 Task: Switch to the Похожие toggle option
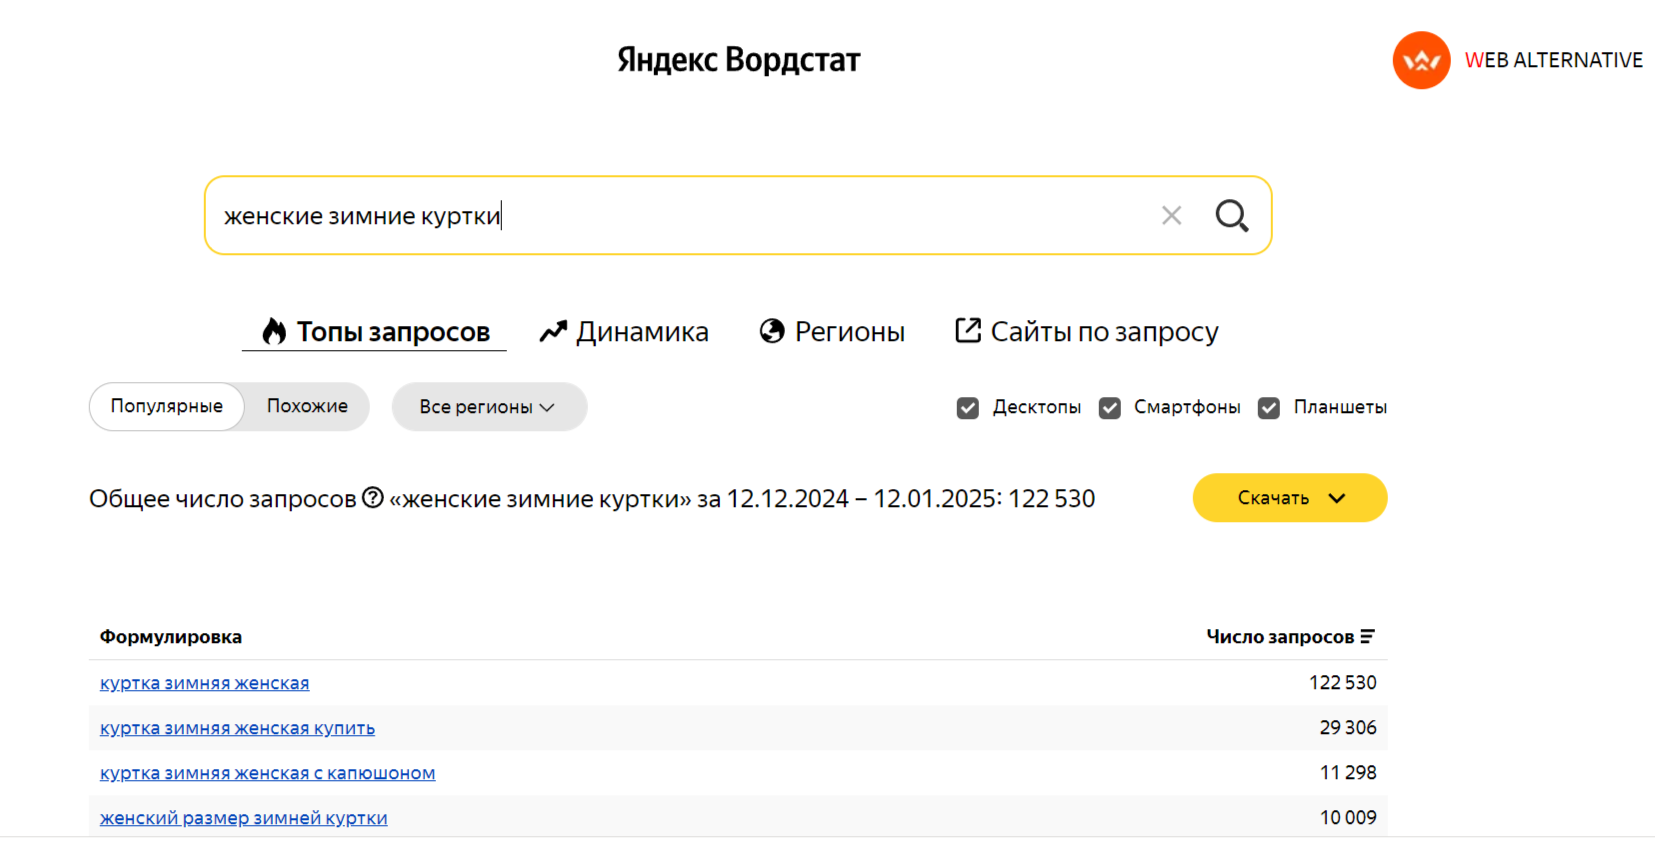click(x=307, y=406)
